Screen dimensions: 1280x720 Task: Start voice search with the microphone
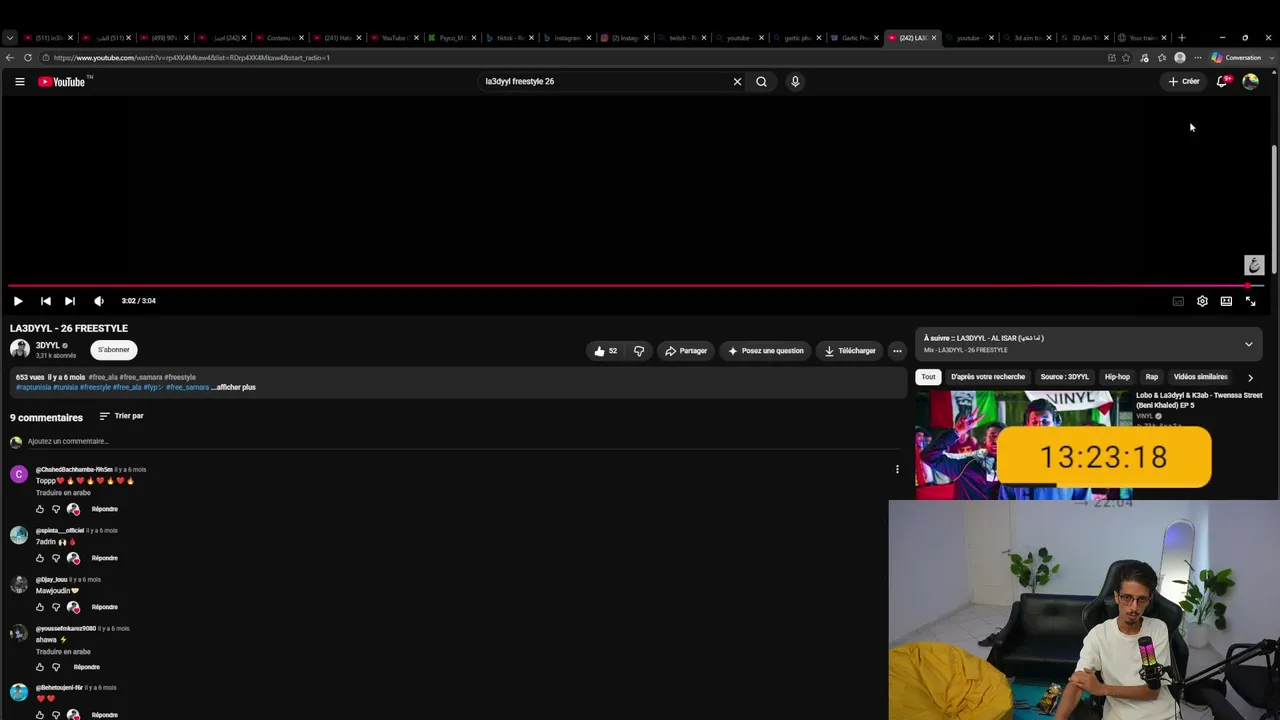(795, 82)
